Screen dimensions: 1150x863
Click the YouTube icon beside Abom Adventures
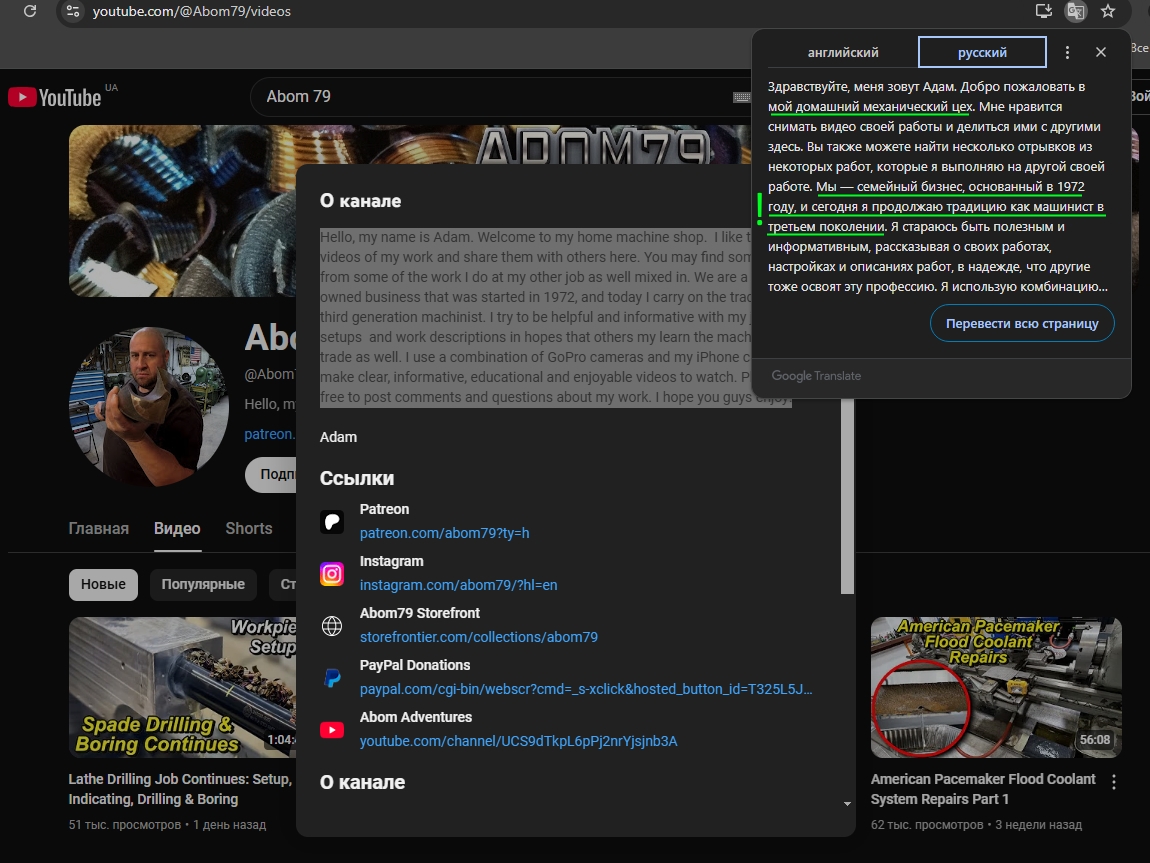pos(332,730)
